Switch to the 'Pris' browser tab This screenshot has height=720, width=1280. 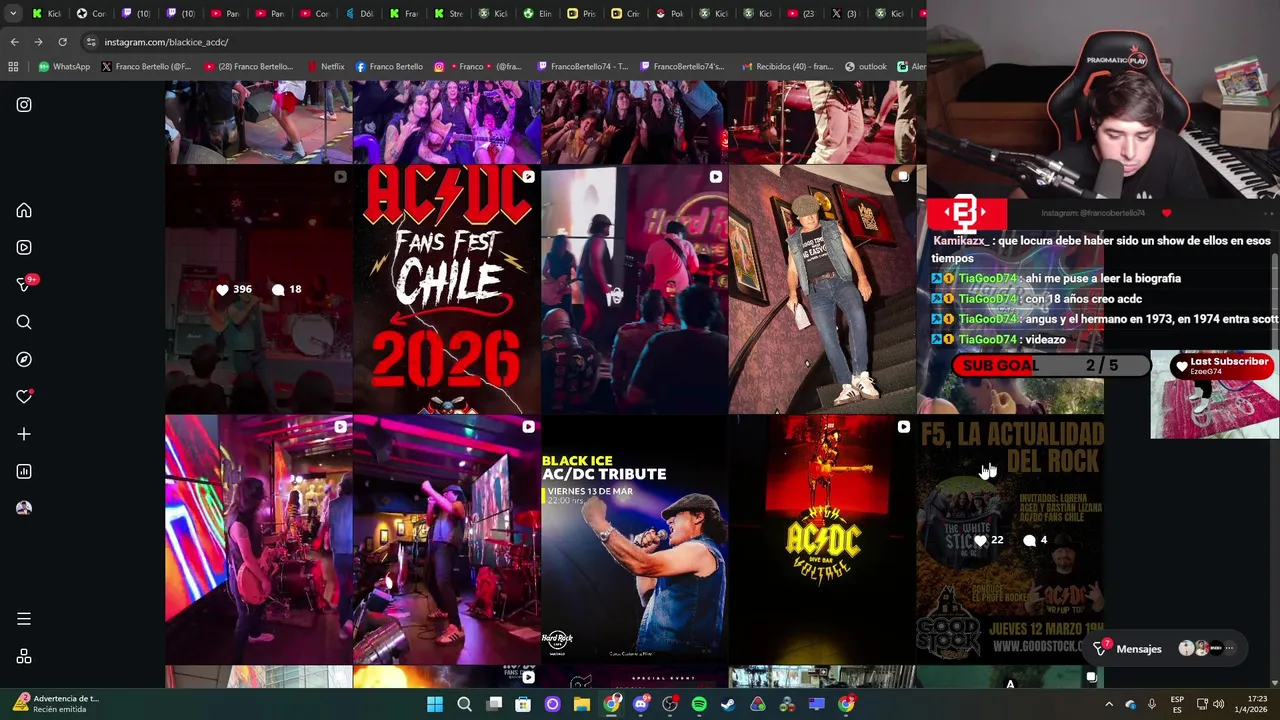[x=582, y=14]
